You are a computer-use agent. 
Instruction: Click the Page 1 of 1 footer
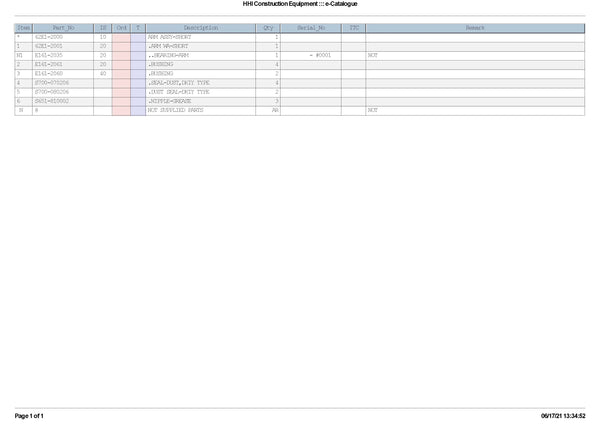pyautogui.click(x=29, y=415)
